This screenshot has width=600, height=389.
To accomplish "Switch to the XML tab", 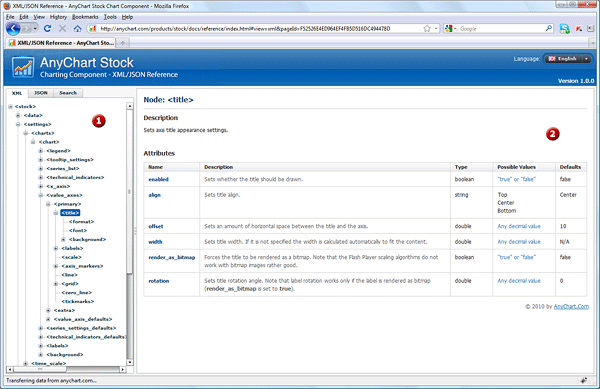I will pyautogui.click(x=17, y=93).
